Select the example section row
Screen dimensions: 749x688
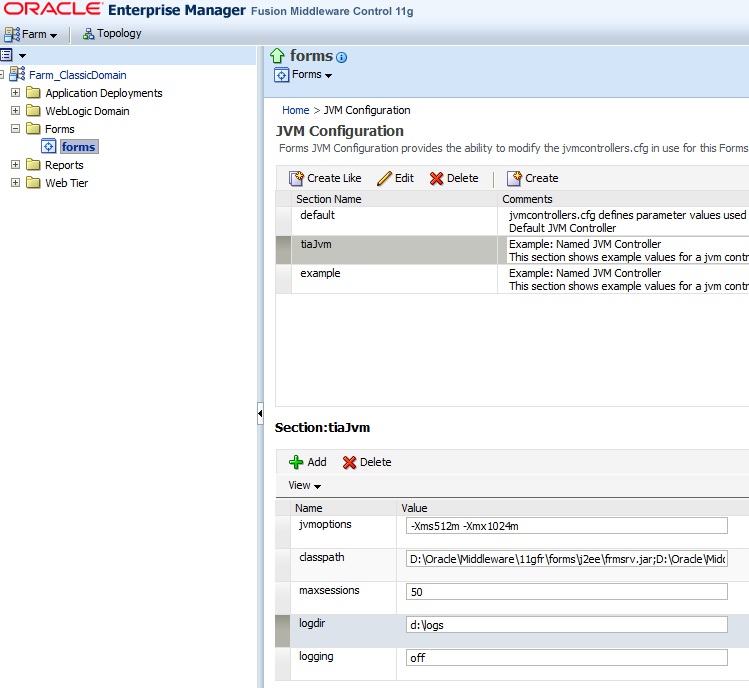point(512,279)
